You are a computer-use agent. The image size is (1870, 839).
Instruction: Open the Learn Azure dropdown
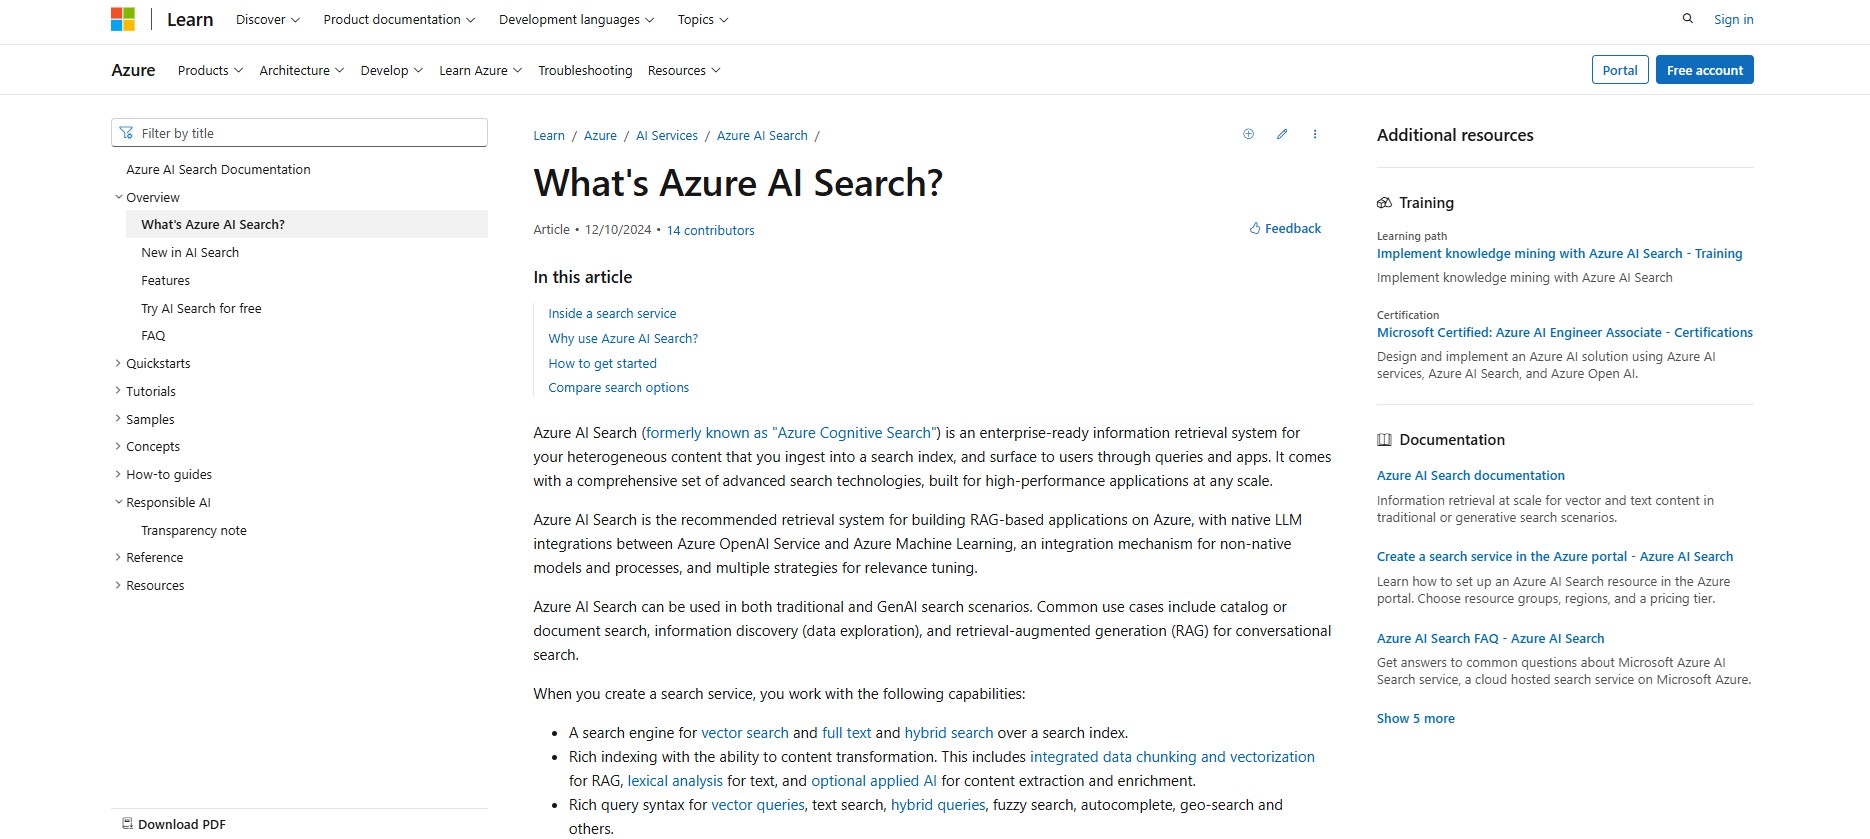[479, 70]
